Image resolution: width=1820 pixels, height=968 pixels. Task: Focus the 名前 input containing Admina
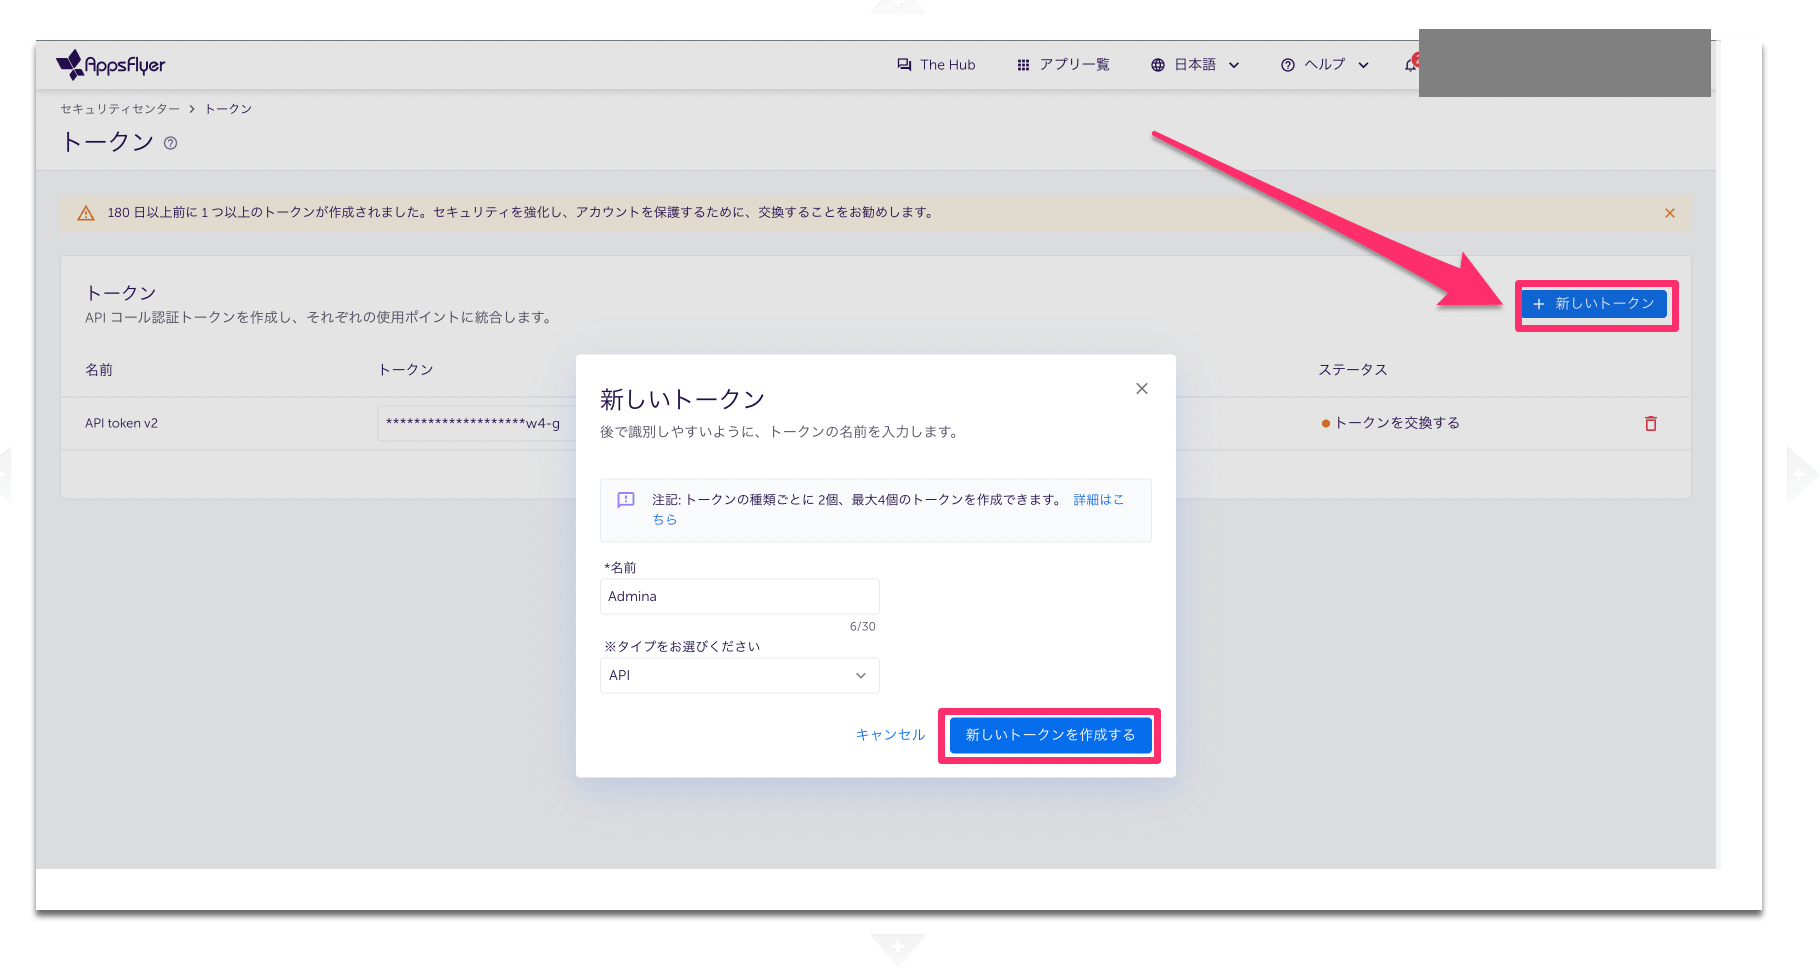click(740, 597)
